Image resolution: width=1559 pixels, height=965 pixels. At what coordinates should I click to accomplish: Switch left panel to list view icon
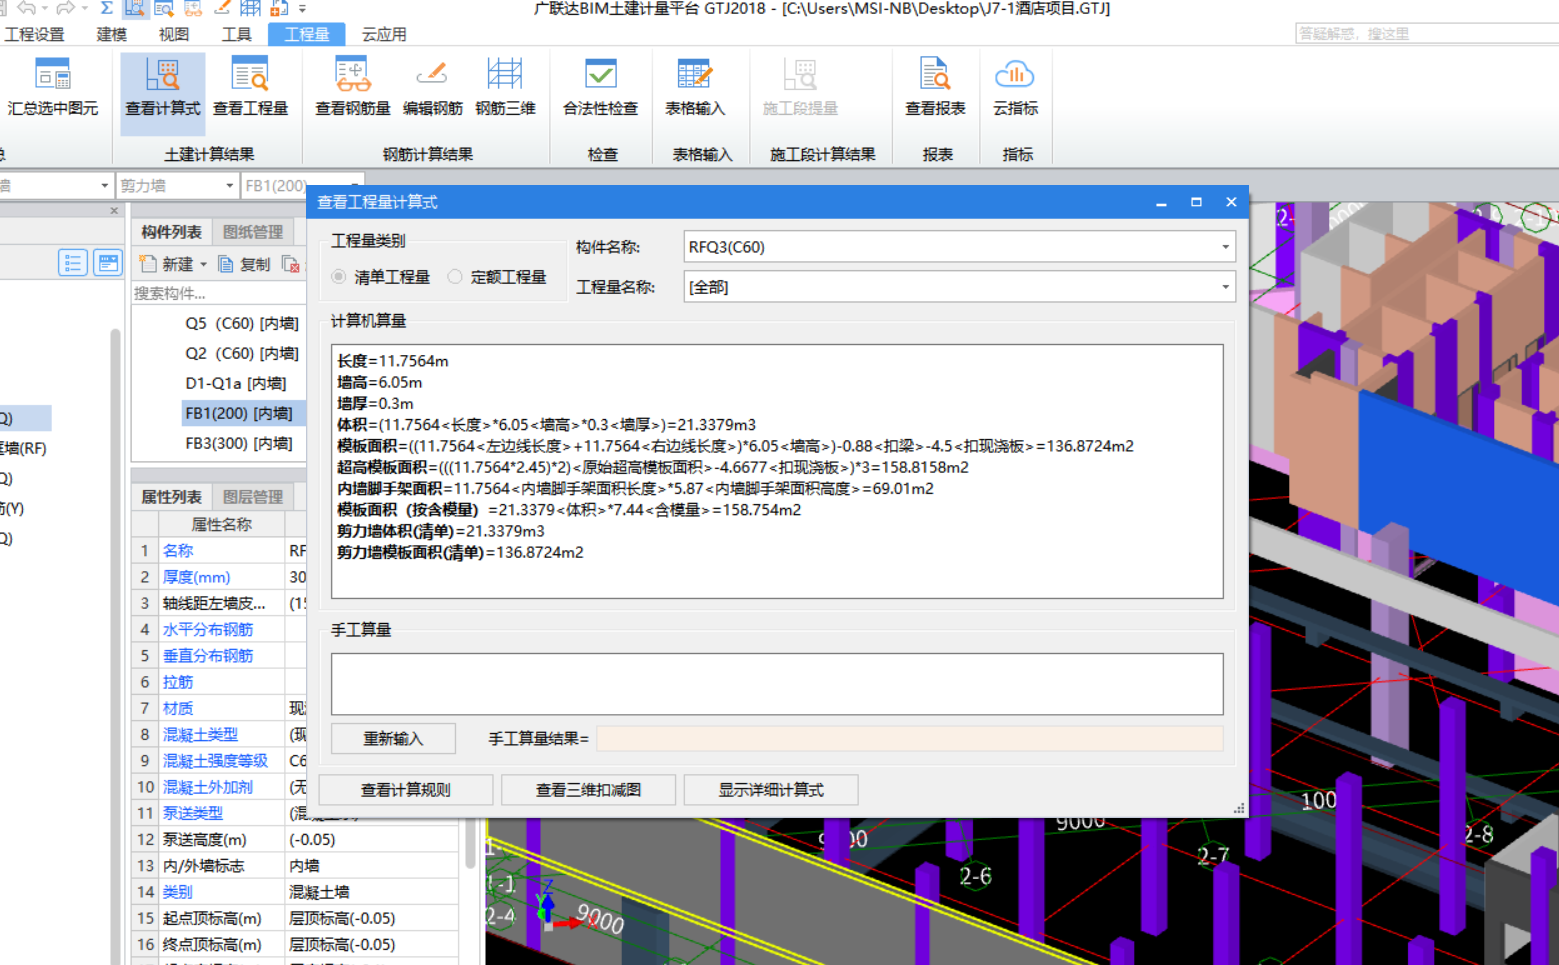pyautogui.click(x=72, y=263)
